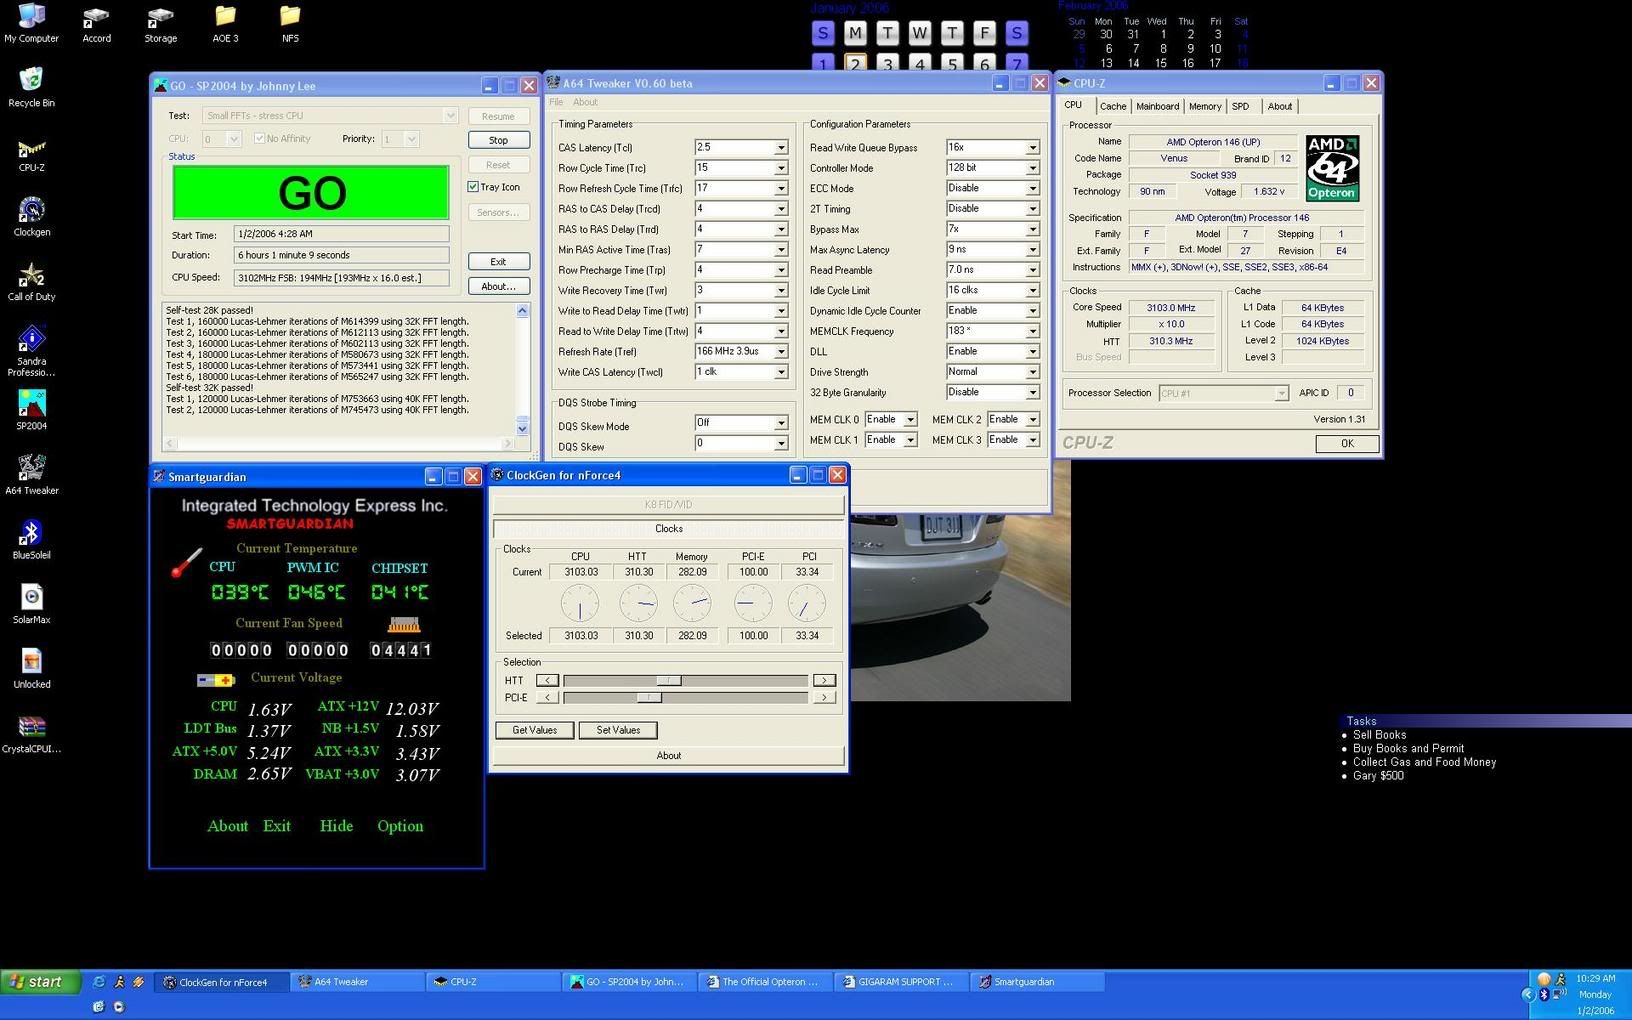
Task: Click Set Values in ClockGen
Action: [x=618, y=730]
